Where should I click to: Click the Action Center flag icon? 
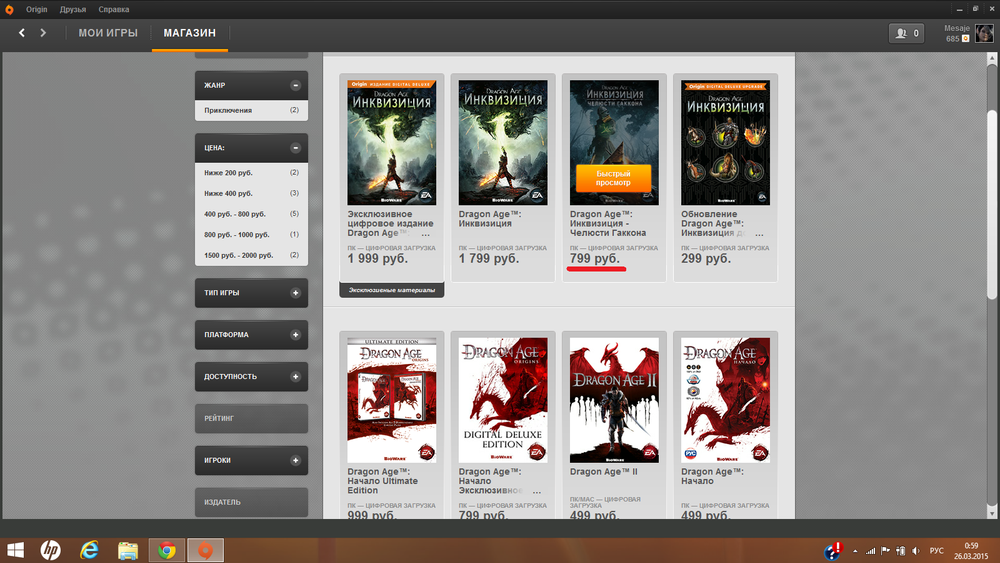(886, 551)
